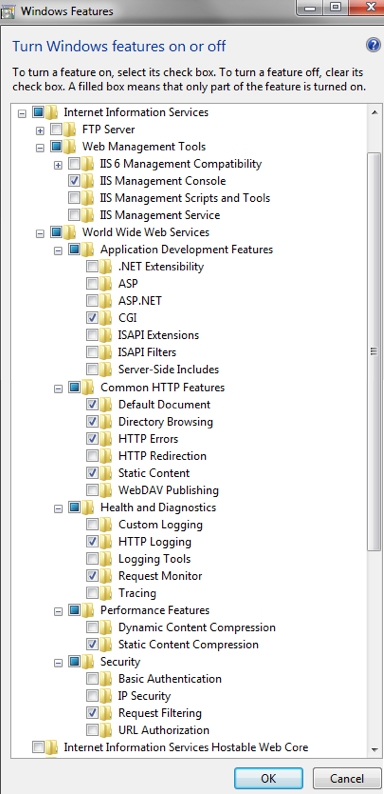Click the CGI folder icon
This screenshot has height=794, width=384.
click(106, 318)
